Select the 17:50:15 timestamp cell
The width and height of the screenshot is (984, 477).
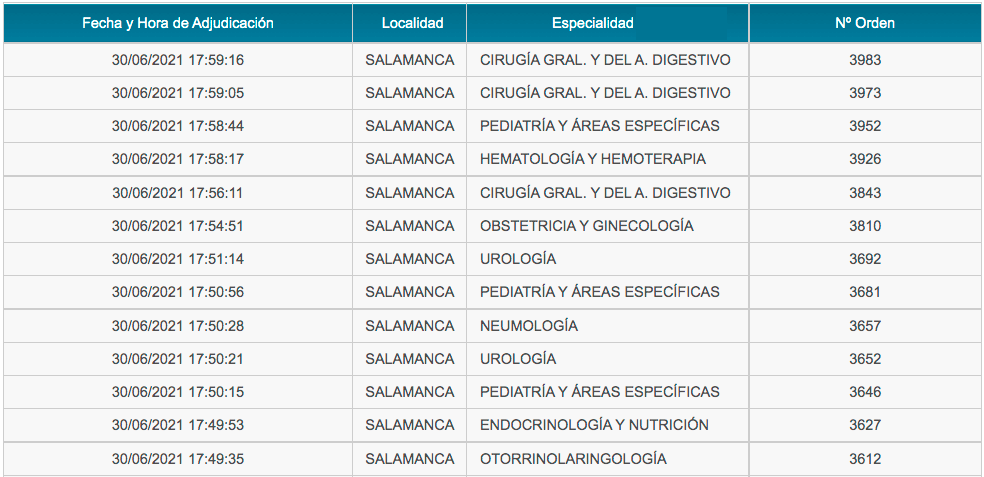pos(178,392)
